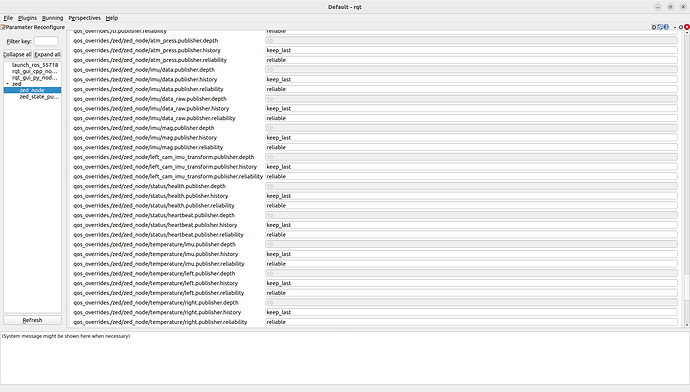This screenshot has height=392, width=690.
Task: Edit left_cam_imu_transform.publisher.reliability value field
Action: (x=471, y=176)
